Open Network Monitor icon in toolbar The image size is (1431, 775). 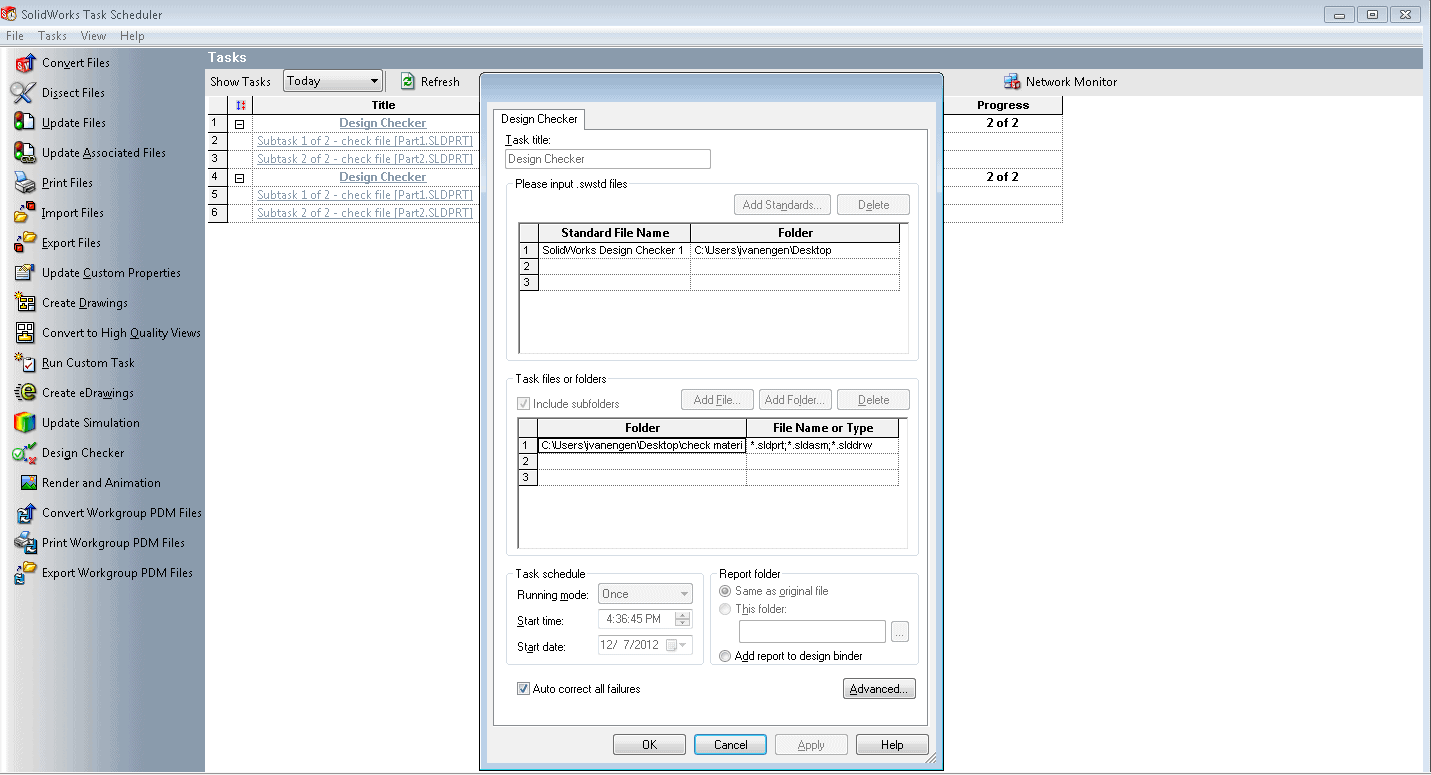coord(1011,82)
